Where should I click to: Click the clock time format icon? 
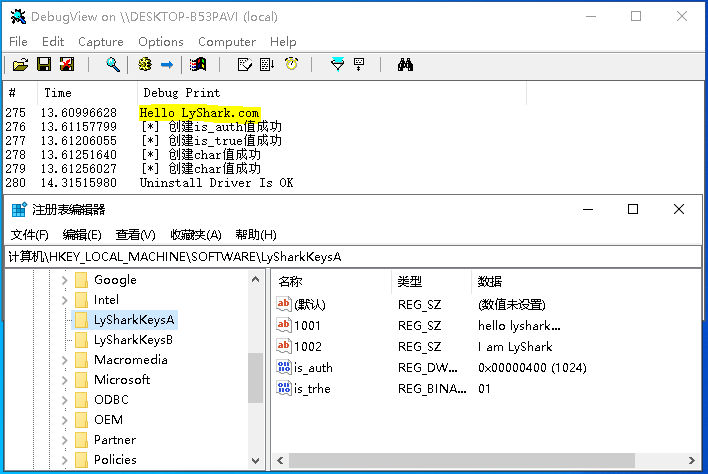[x=291, y=65]
